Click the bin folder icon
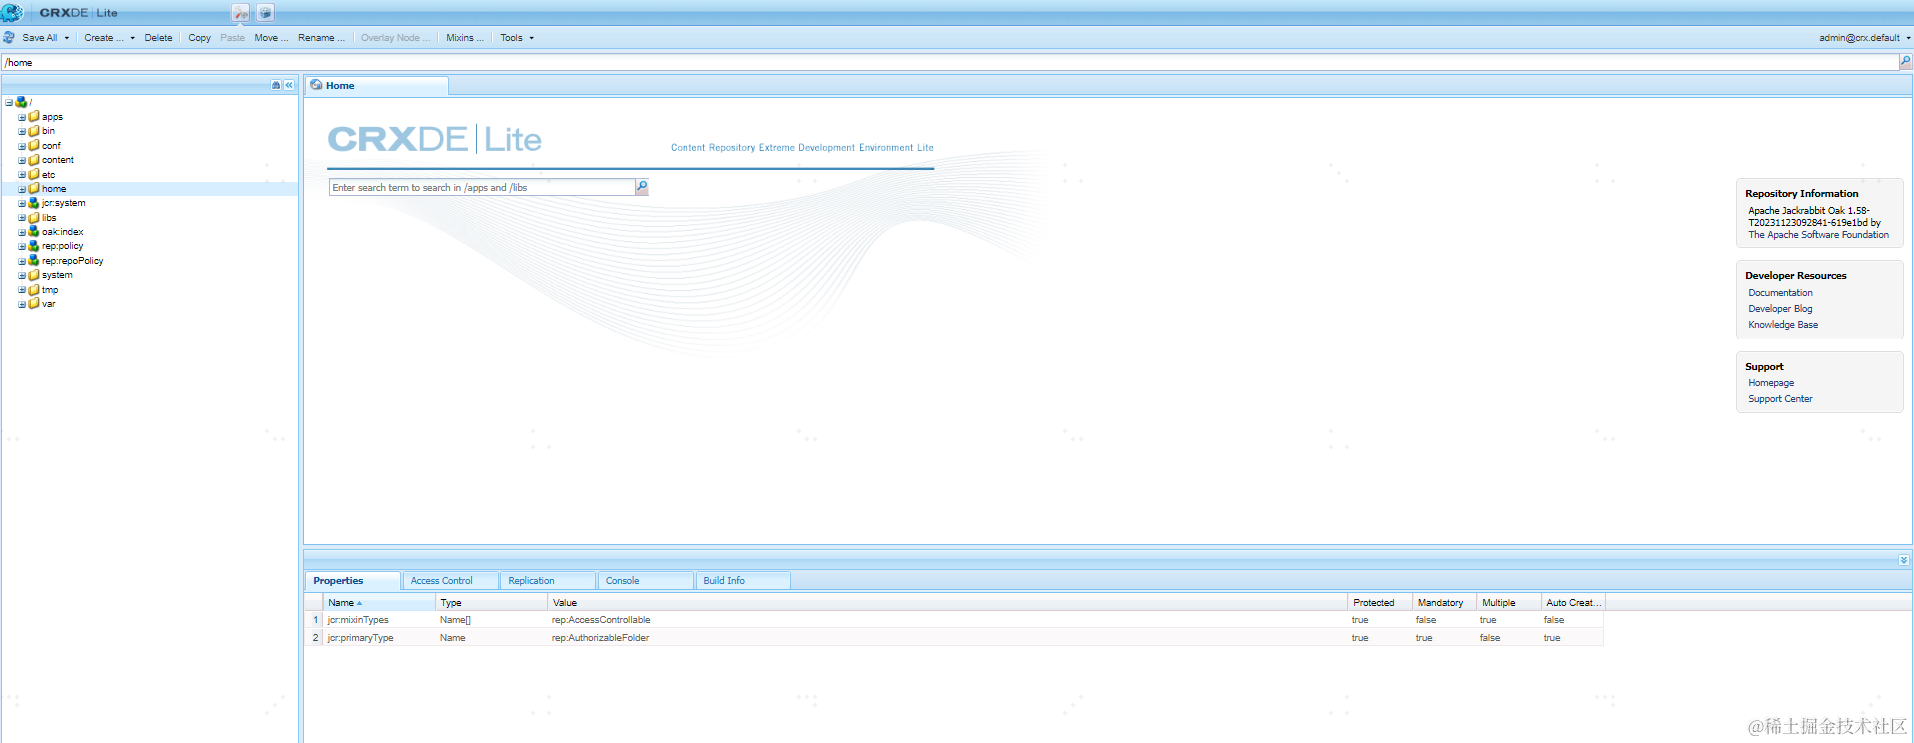The width and height of the screenshot is (1914, 743). (34, 131)
